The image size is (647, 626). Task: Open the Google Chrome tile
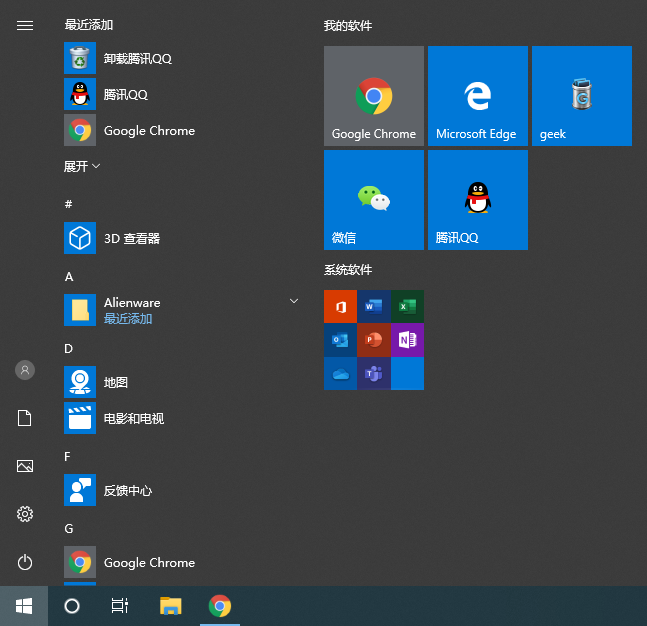point(374,96)
